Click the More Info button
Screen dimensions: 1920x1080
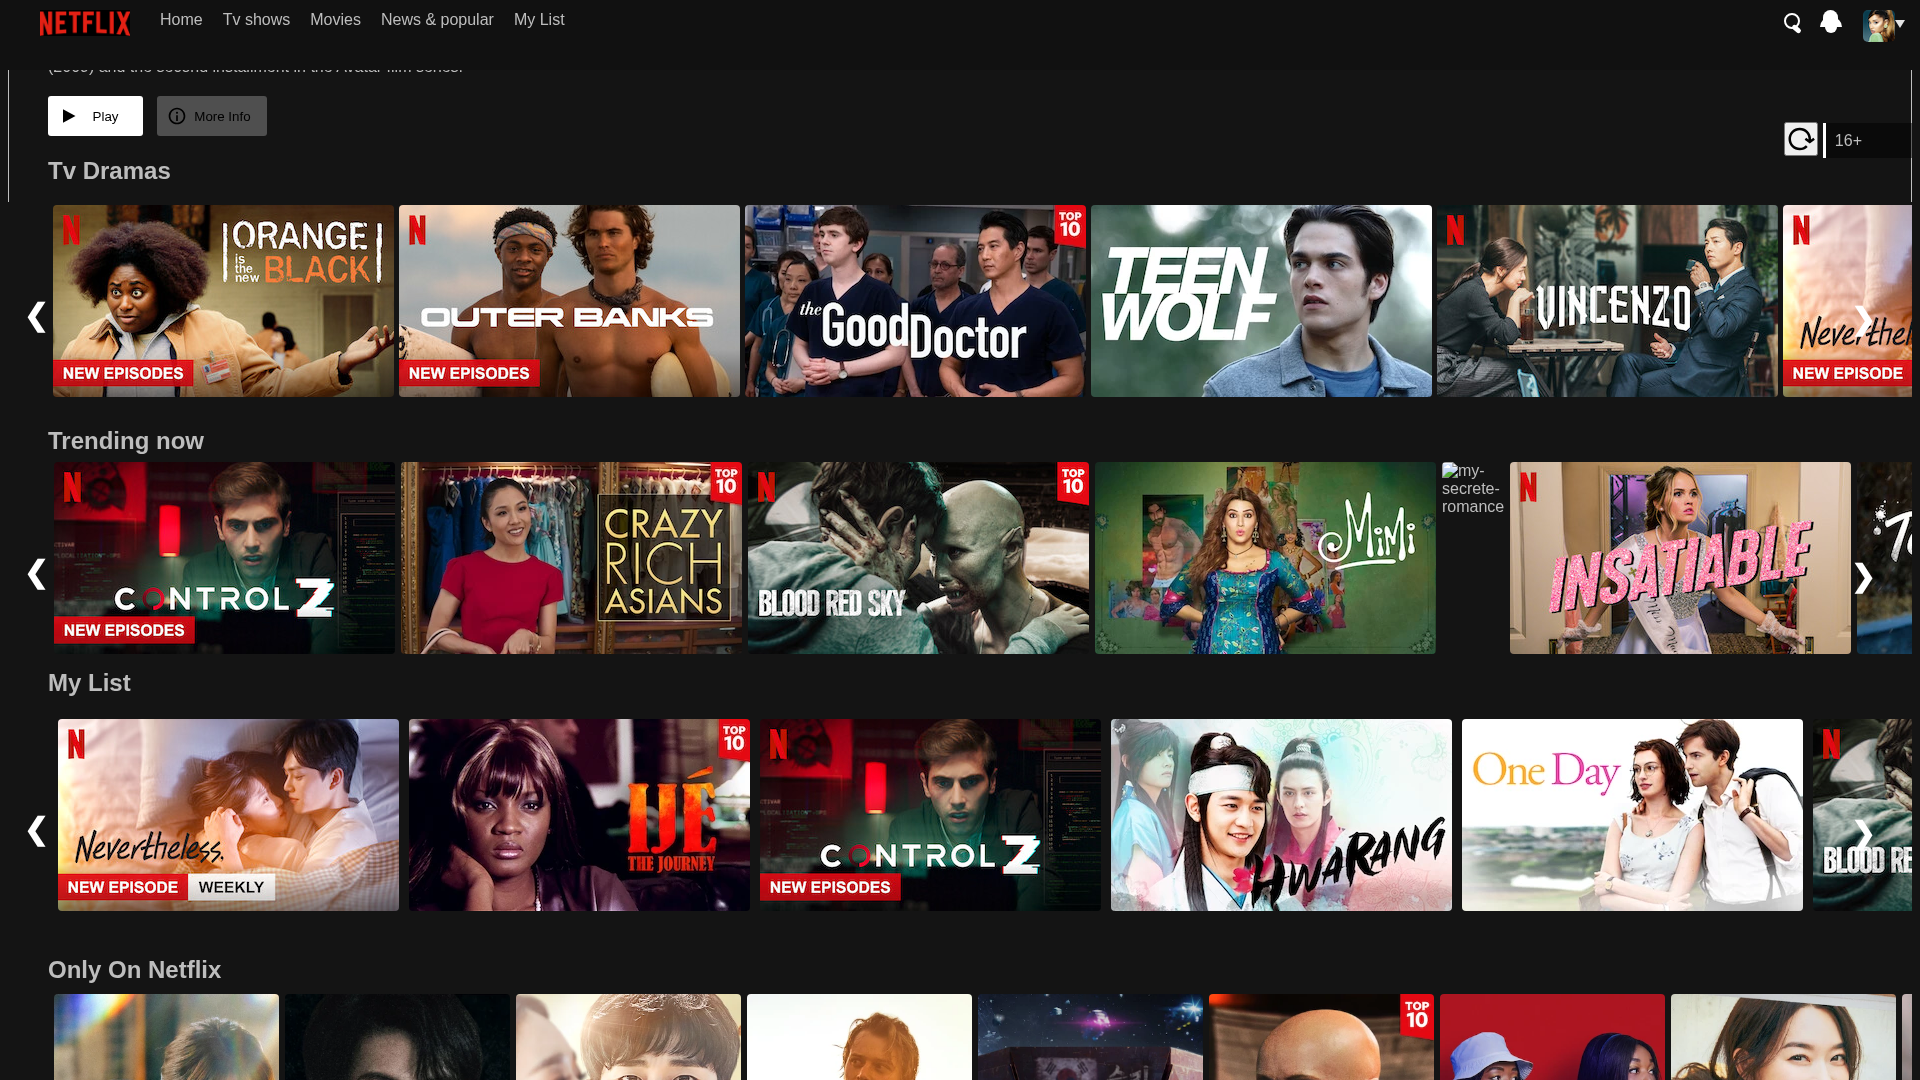point(211,116)
